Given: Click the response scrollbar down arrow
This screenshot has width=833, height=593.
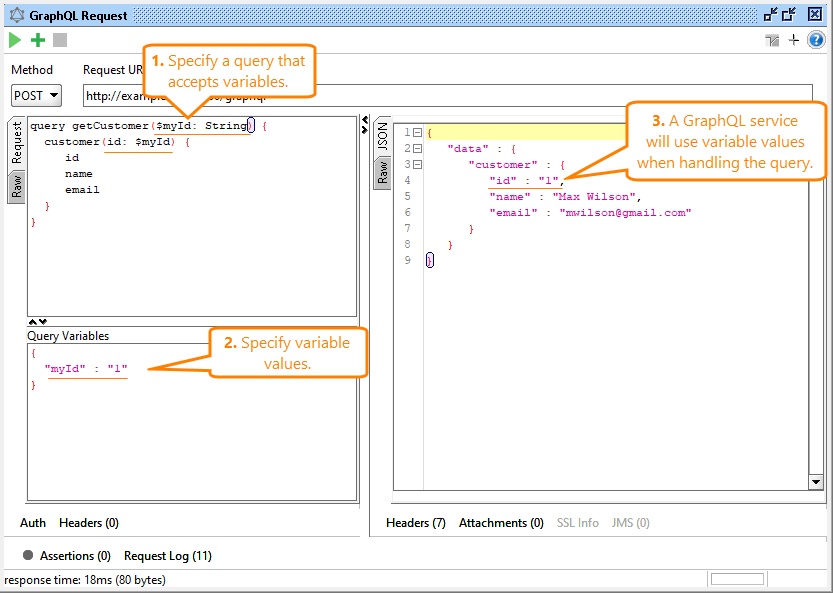Looking at the screenshot, I should coord(815,481).
